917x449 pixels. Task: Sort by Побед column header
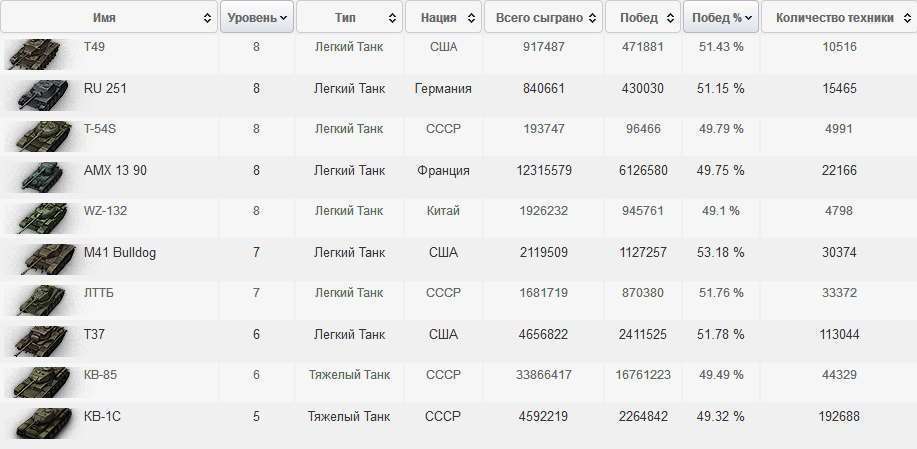pos(642,17)
